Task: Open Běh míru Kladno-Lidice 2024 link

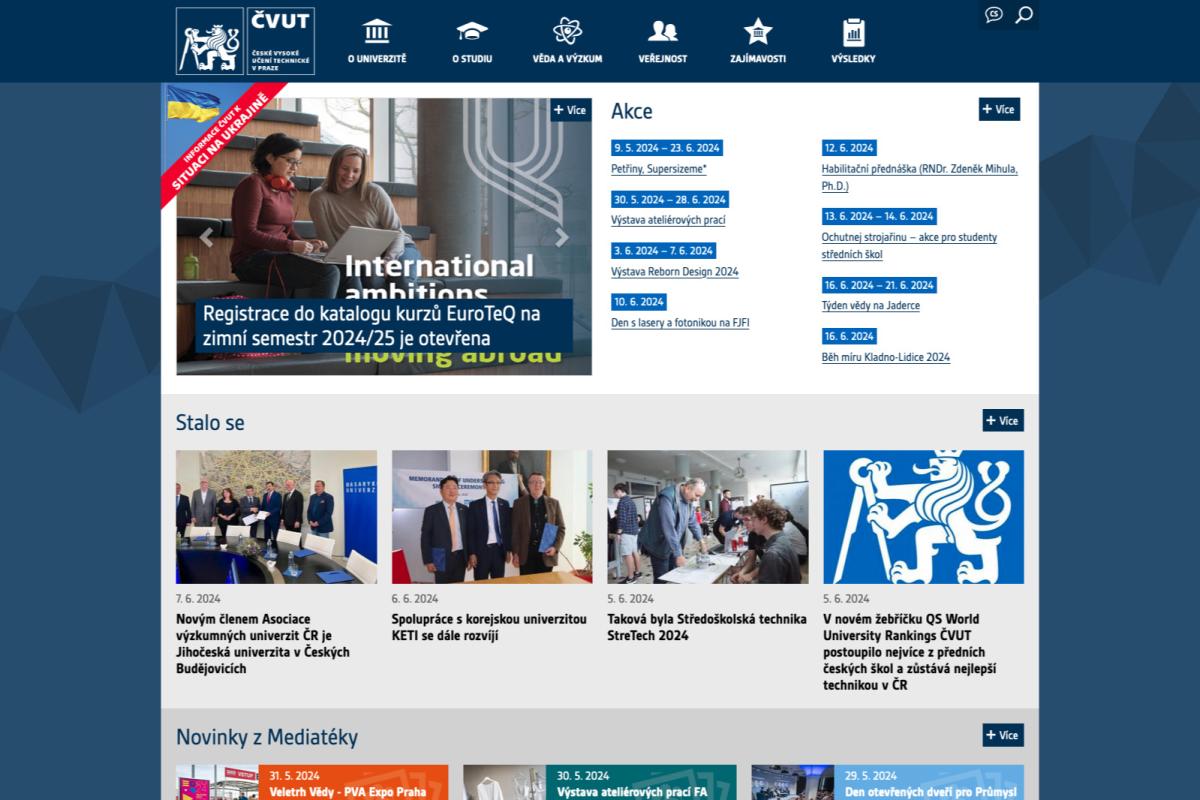Action: pos(886,357)
